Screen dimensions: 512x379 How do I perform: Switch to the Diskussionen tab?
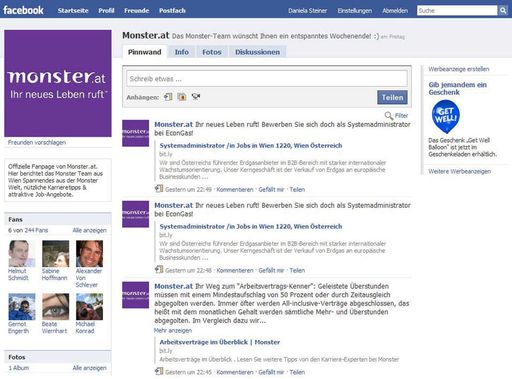pos(257,52)
